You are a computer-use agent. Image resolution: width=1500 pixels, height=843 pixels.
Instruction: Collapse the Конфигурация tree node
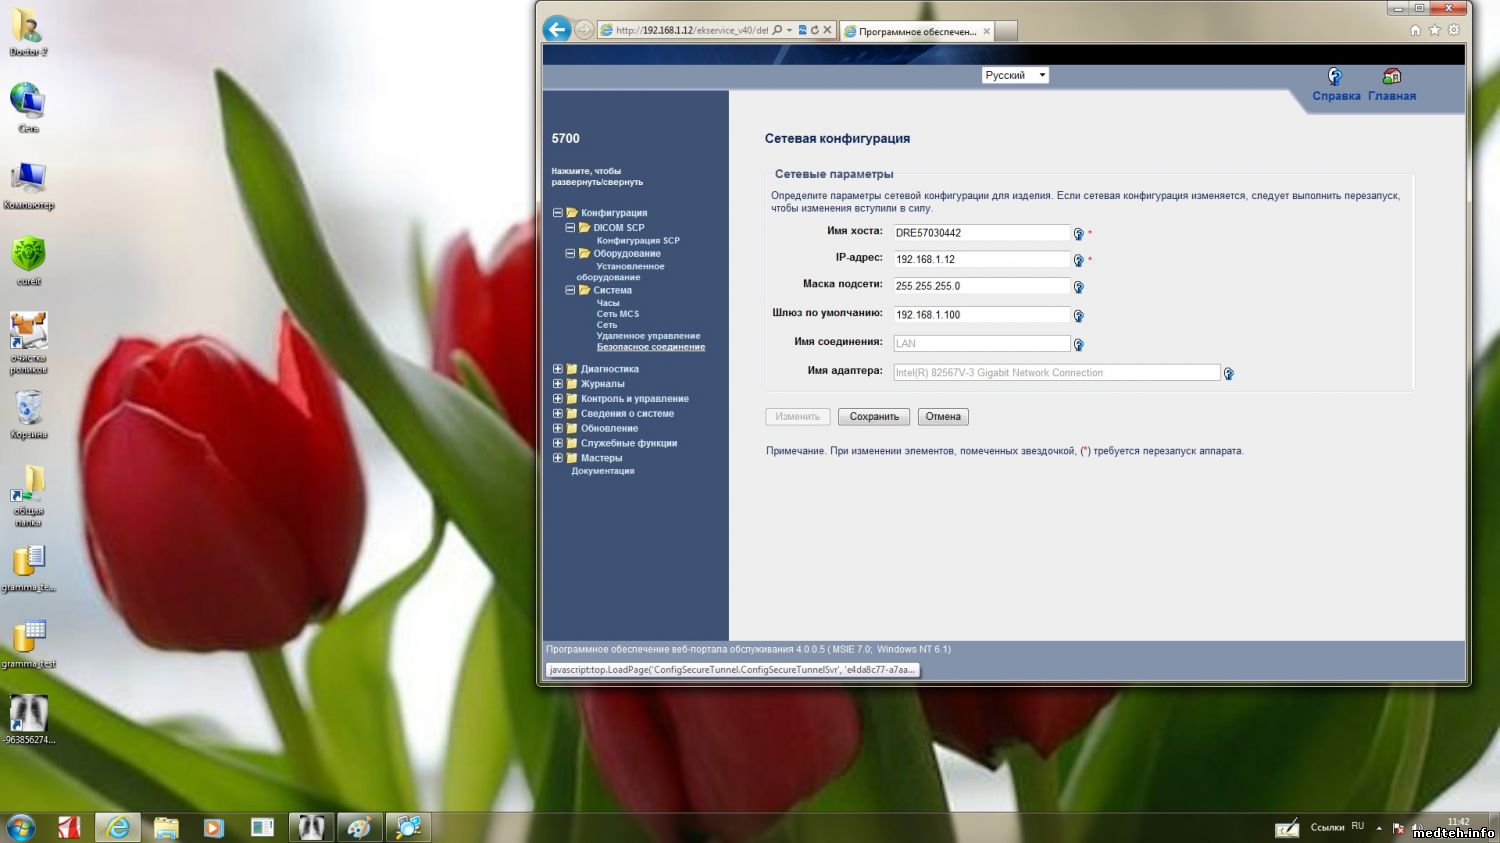[x=558, y=213]
